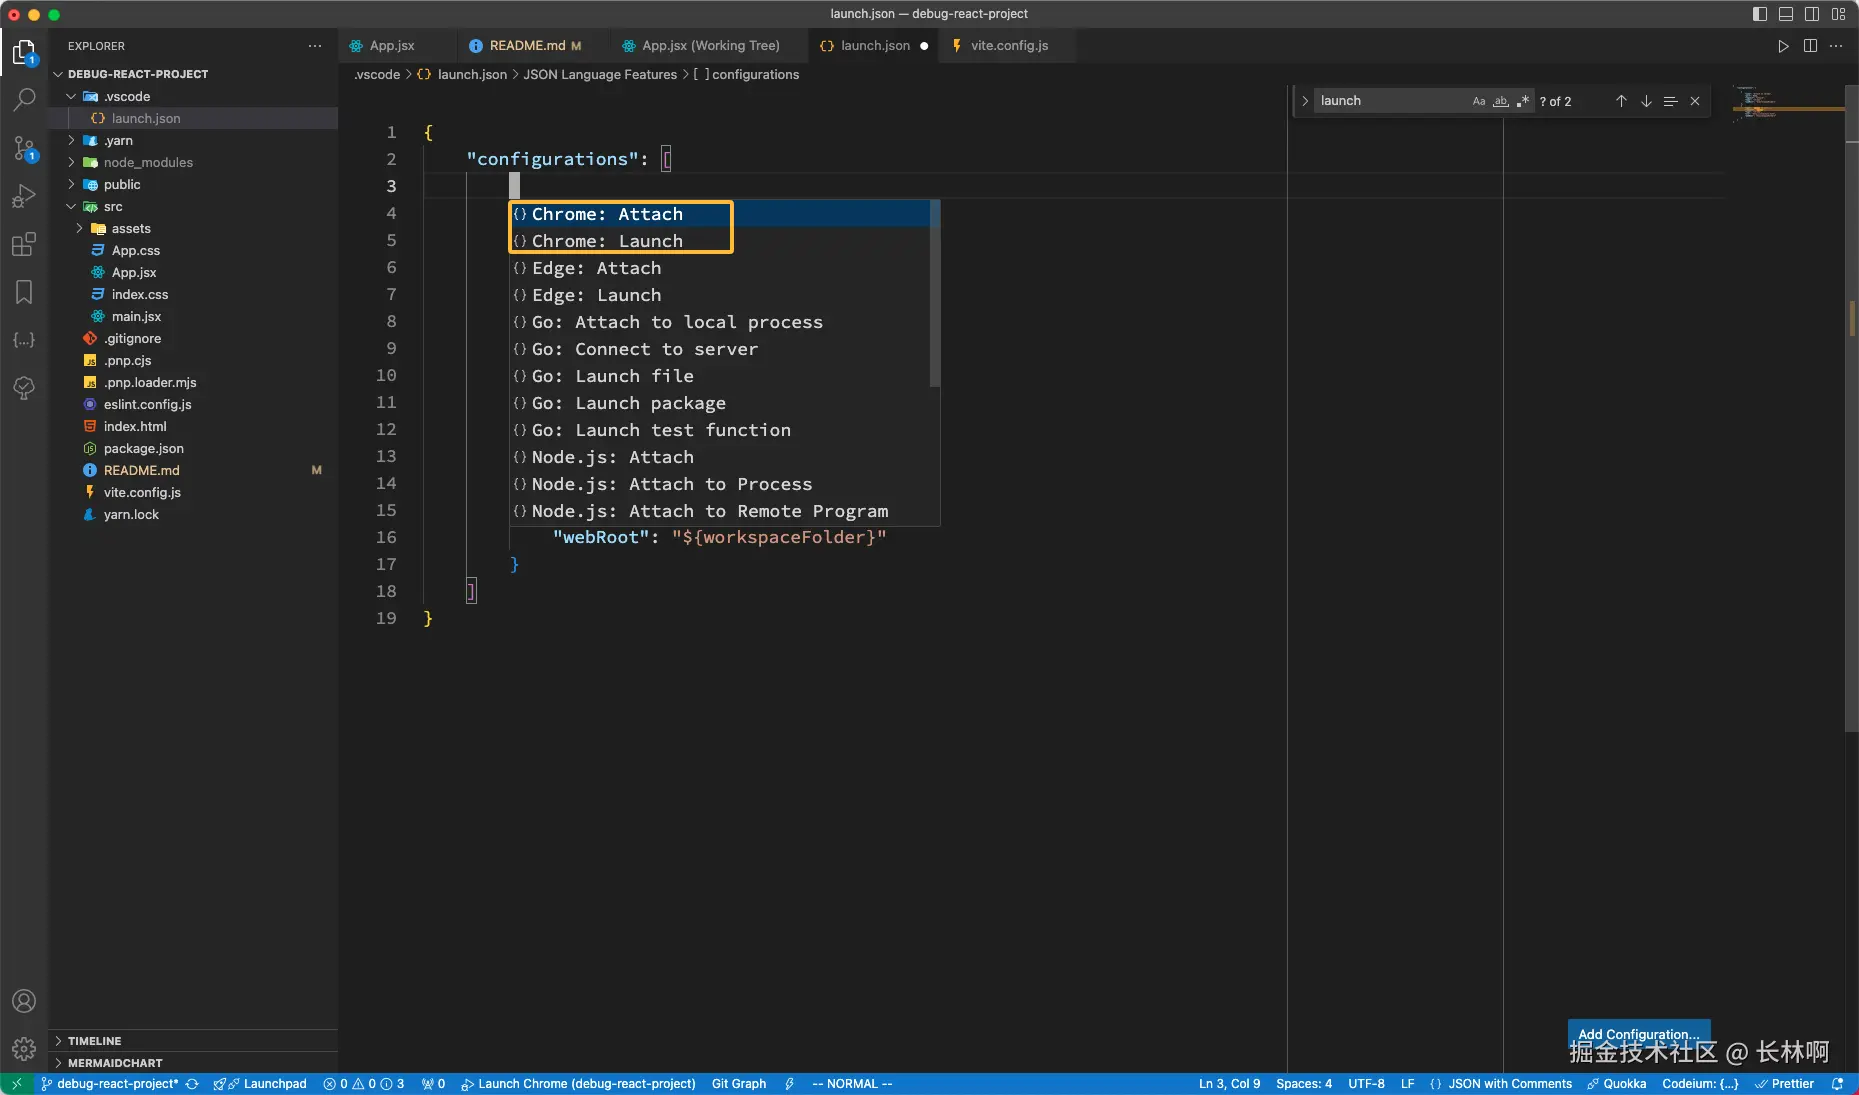Viewport: 1859px width, 1095px height.
Task: Click the Run play icon in editor toolbar
Action: tap(1783, 46)
